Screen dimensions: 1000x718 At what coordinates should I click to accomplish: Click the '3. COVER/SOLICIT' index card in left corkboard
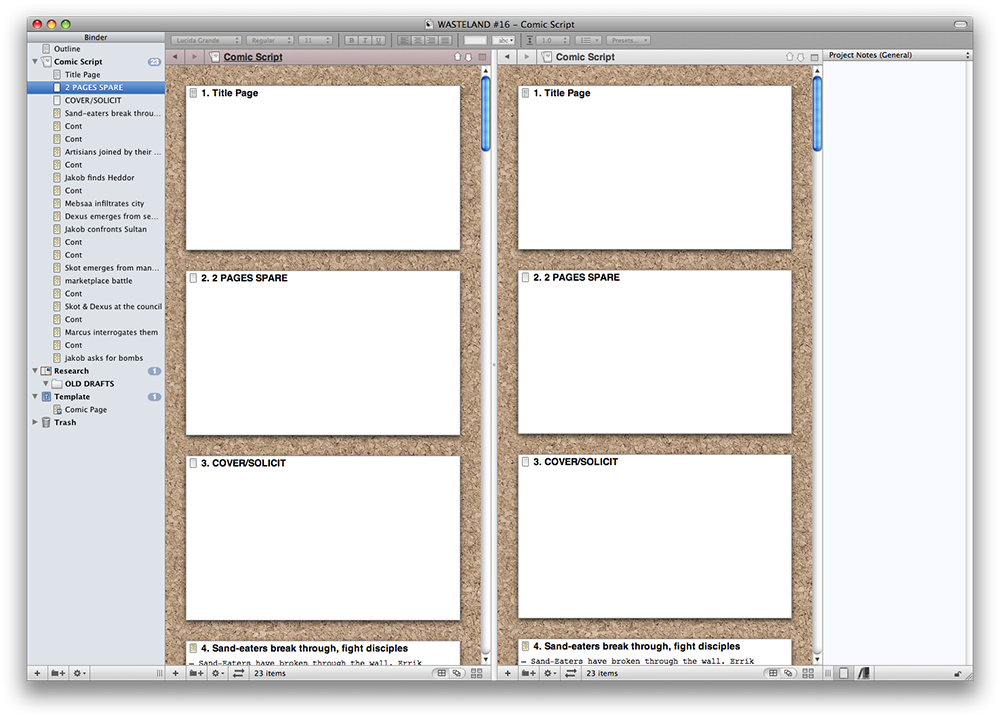pos(323,538)
